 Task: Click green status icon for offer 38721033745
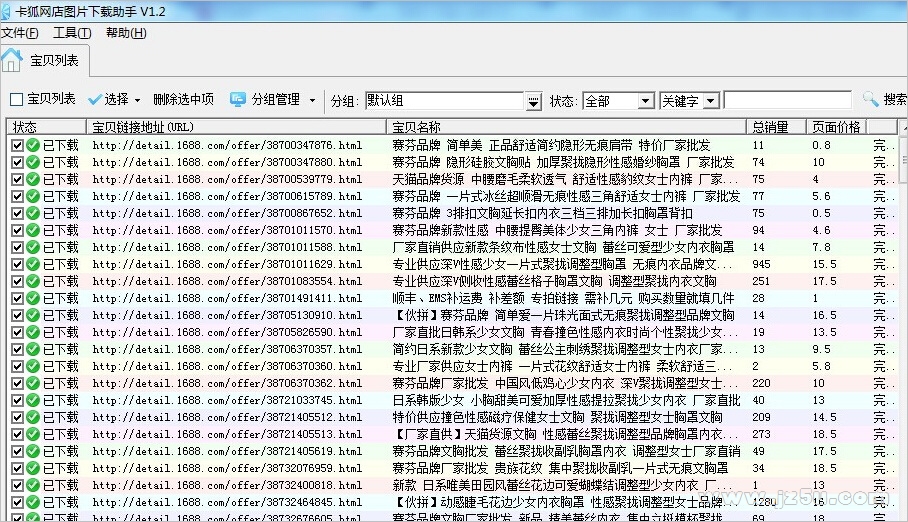33,400
